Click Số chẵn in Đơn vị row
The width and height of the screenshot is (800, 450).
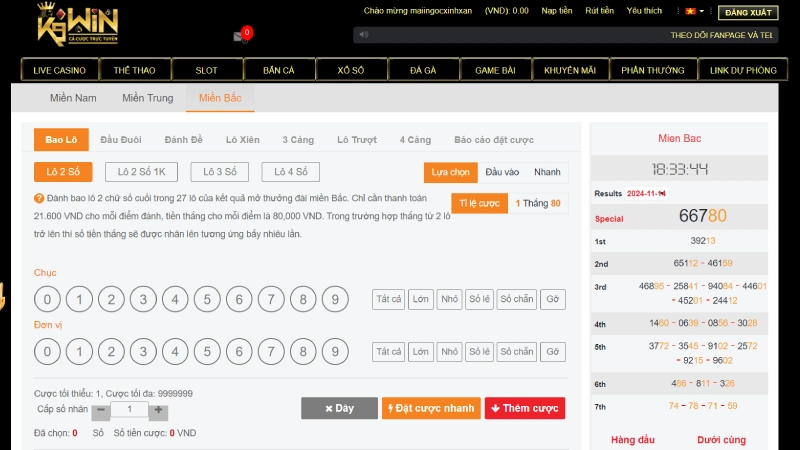[x=517, y=352]
